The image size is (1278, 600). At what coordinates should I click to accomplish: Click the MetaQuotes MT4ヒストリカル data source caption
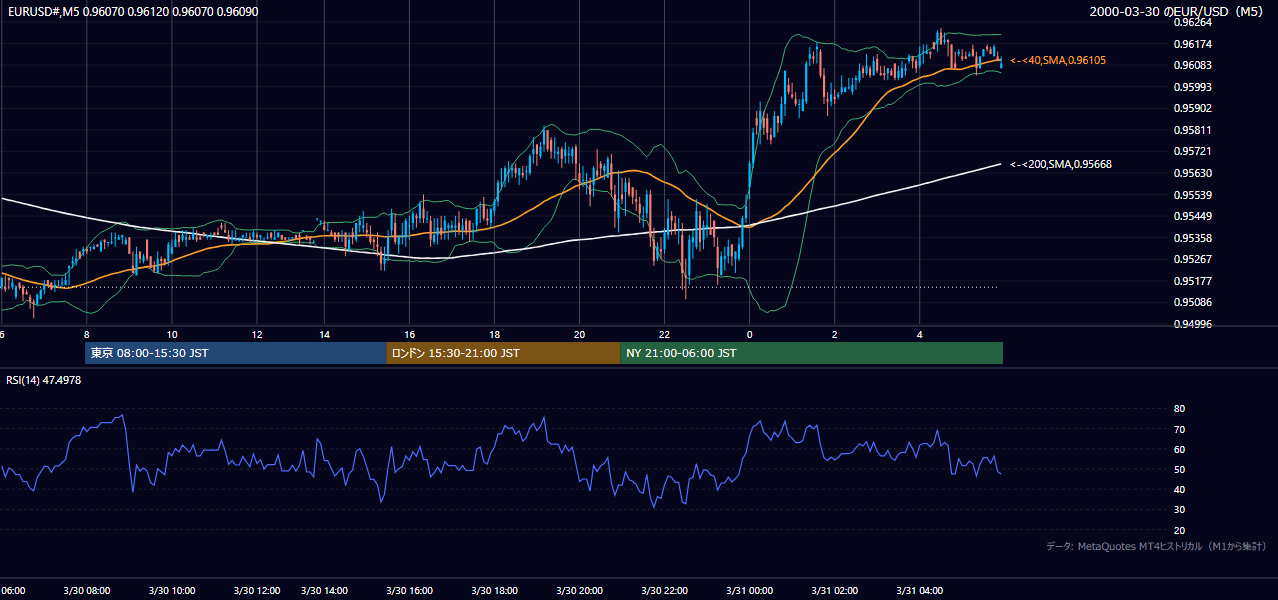1156,546
